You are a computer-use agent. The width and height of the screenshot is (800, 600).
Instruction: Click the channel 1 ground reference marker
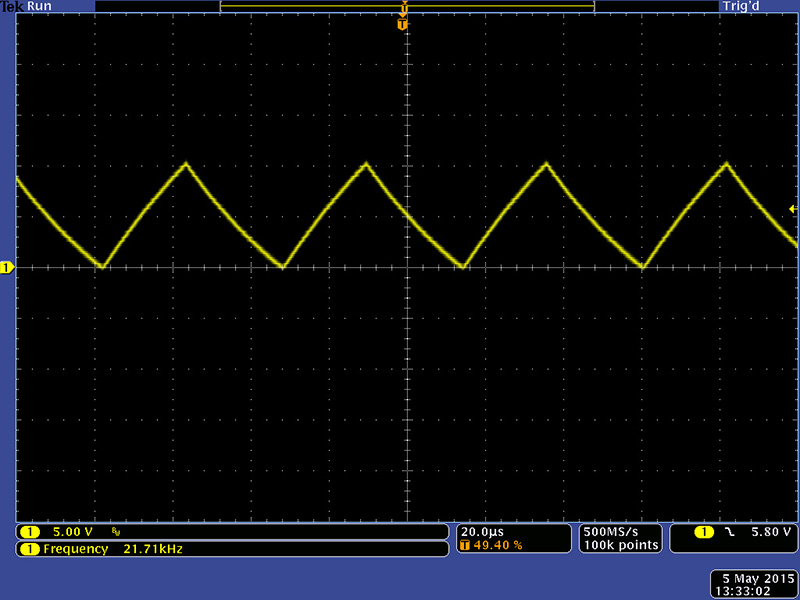tap(6, 267)
